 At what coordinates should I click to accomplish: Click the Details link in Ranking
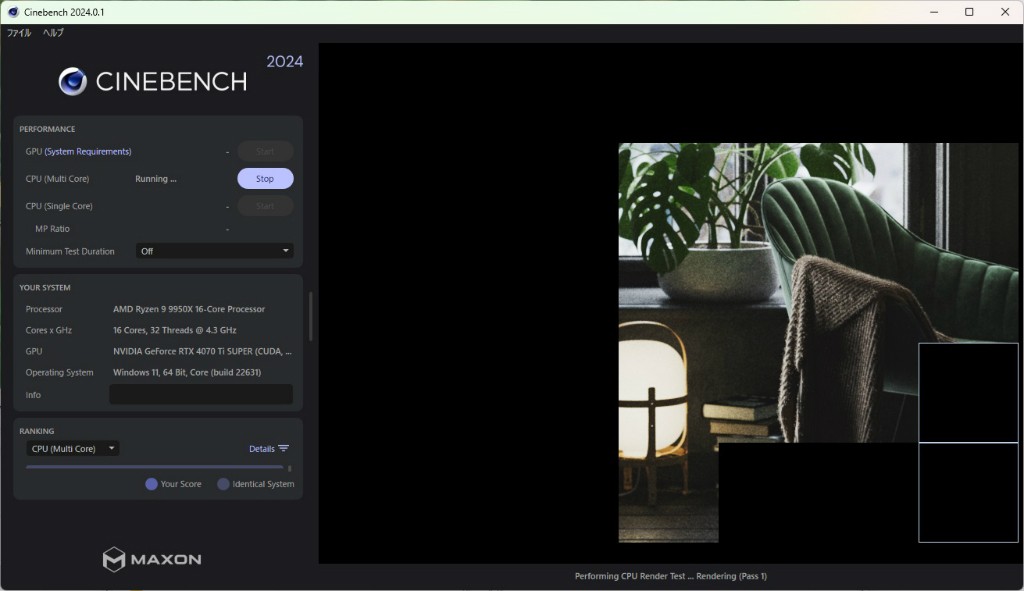tap(262, 449)
